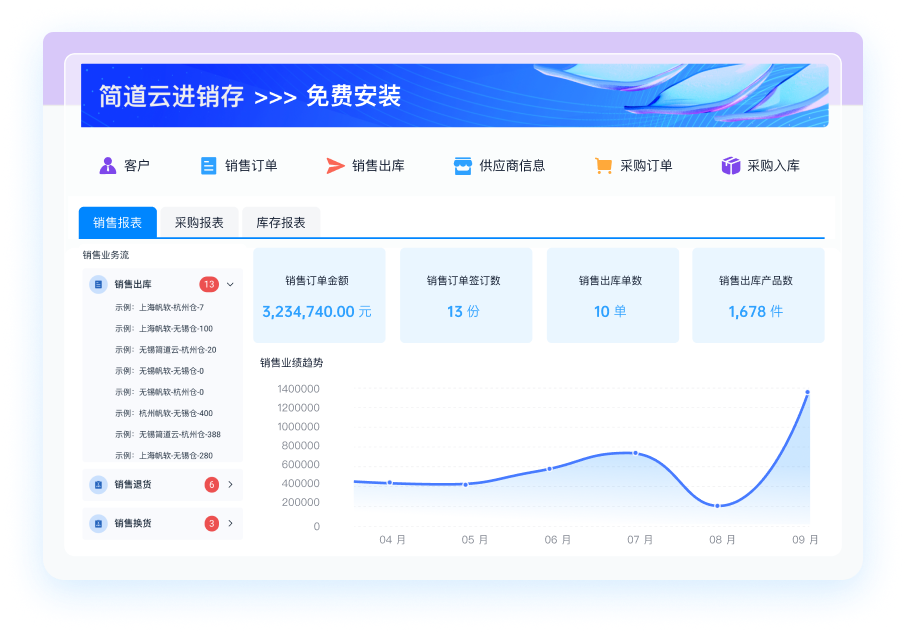Click the round icon beside 销售退货
This screenshot has height=633, width=906.
[98, 485]
